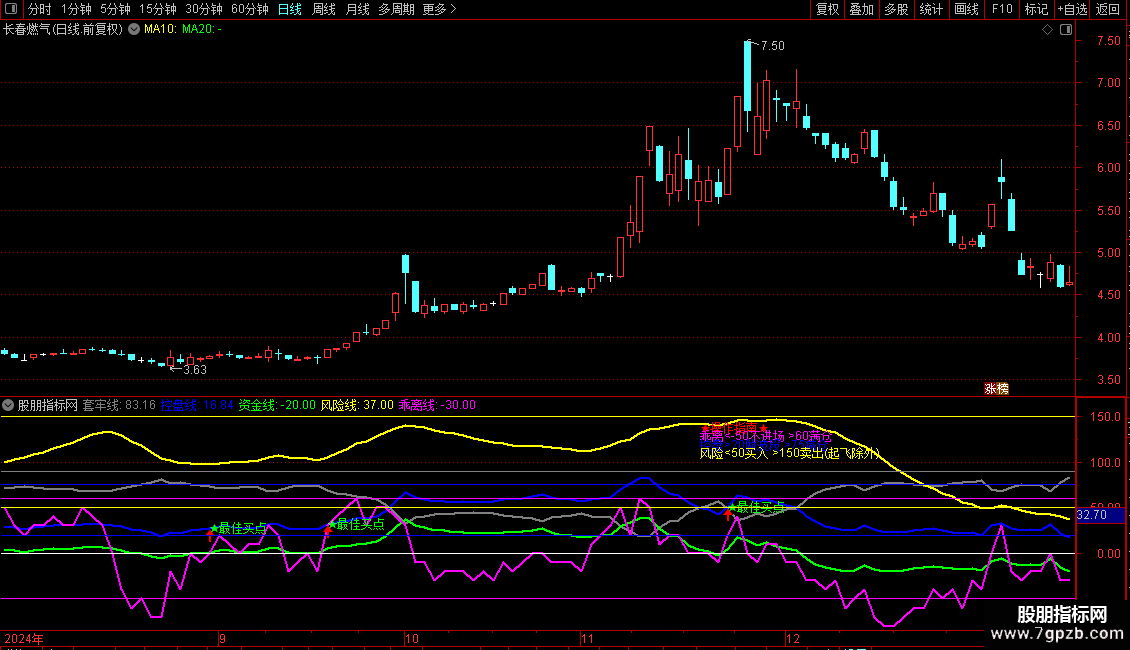
Task: Expand the 更多 timeframe options
Action: click(x=439, y=10)
